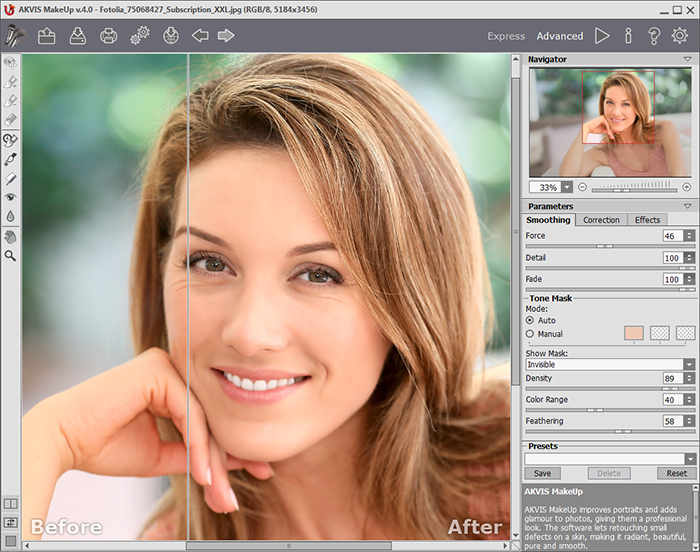Switch to Express mode
Viewport: 700px width, 552px height.
click(x=506, y=36)
